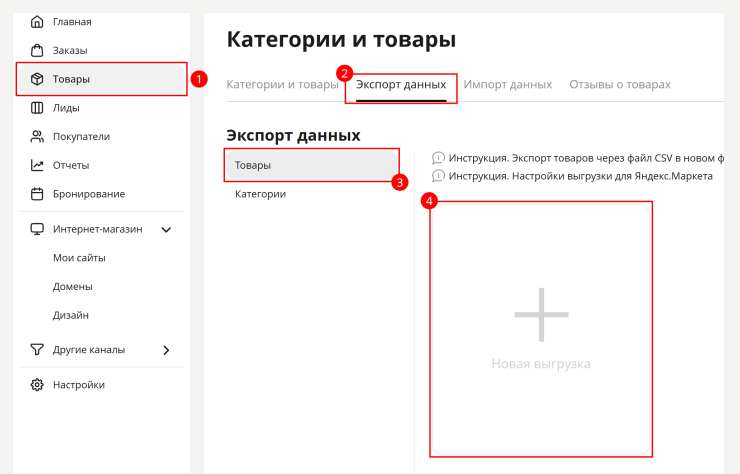
Task: Switch to the Категории и товары tab
Action: click(282, 85)
